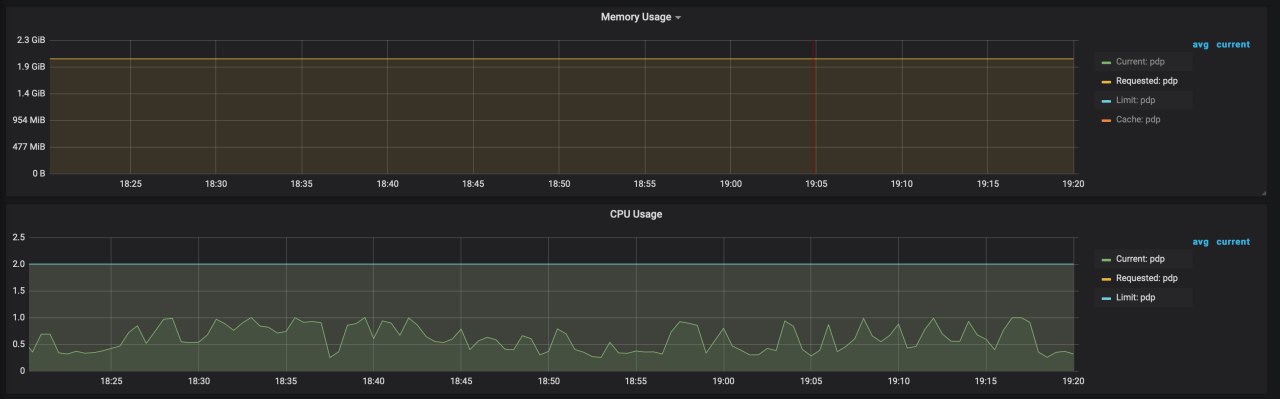The height and width of the screenshot is (399, 1280).
Task: Click the 2.0 label on CPU axis
Action: (18, 264)
